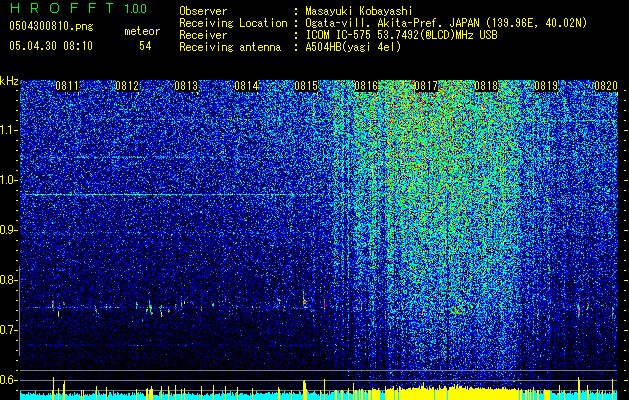This screenshot has height=400, width=629.
Task: Click the 1.0 kHz axis label
Action: click(9, 180)
